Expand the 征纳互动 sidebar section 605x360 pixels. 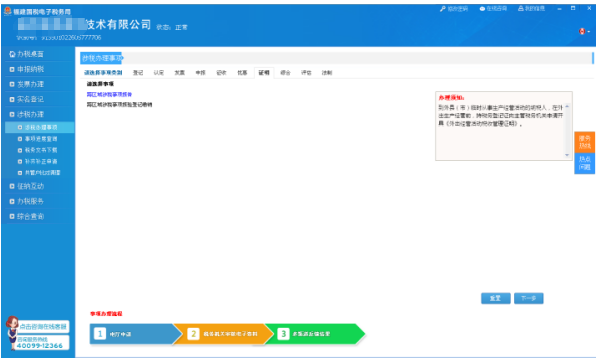[x=27, y=186]
